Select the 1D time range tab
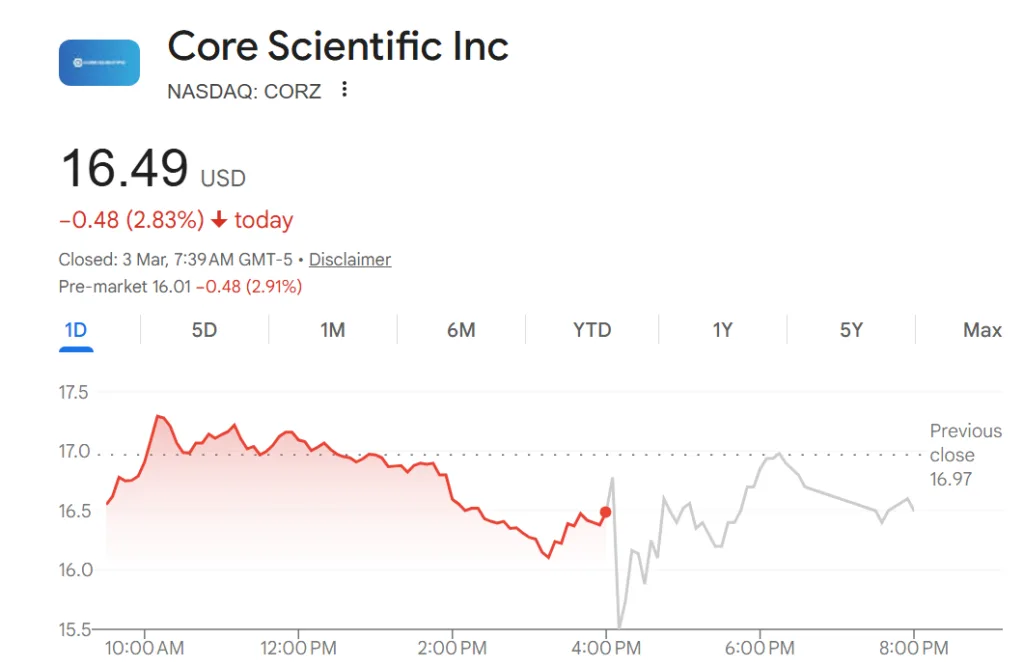Image resolution: width=1024 pixels, height=667 pixels. coord(77,330)
